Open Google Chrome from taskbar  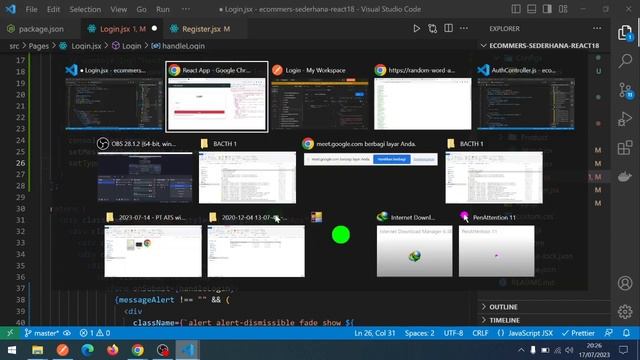(x=138, y=350)
